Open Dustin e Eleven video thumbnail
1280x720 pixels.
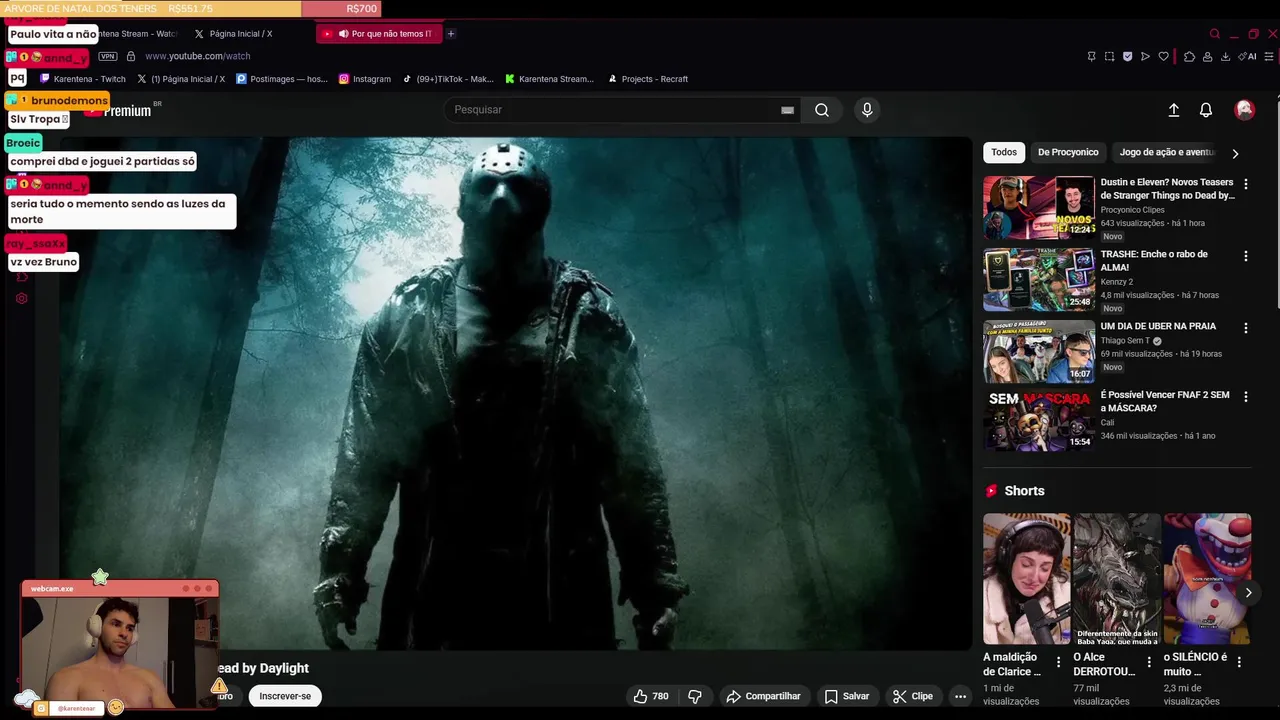[x=1039, y=207]
